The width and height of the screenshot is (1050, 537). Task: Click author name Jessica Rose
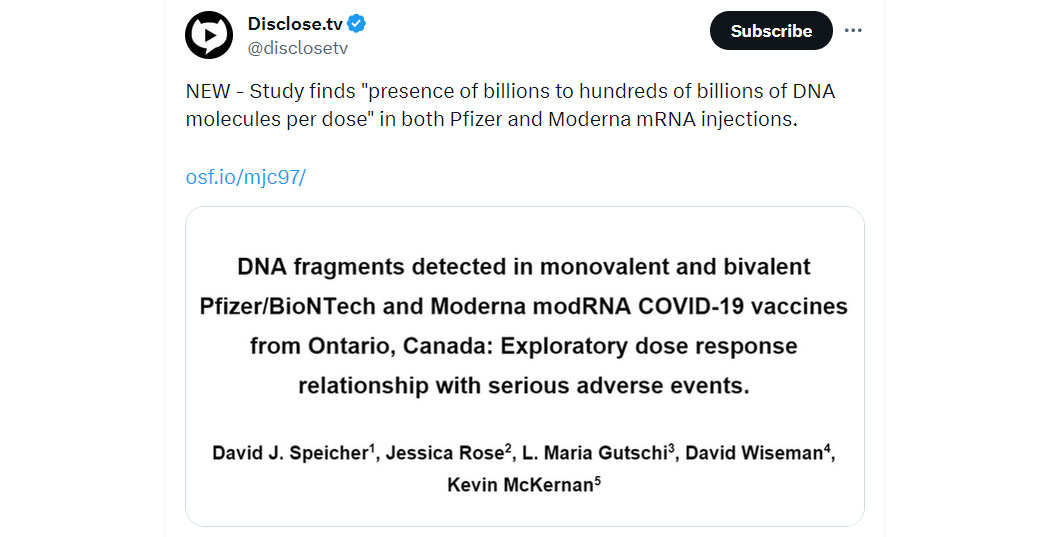(445, 453)
